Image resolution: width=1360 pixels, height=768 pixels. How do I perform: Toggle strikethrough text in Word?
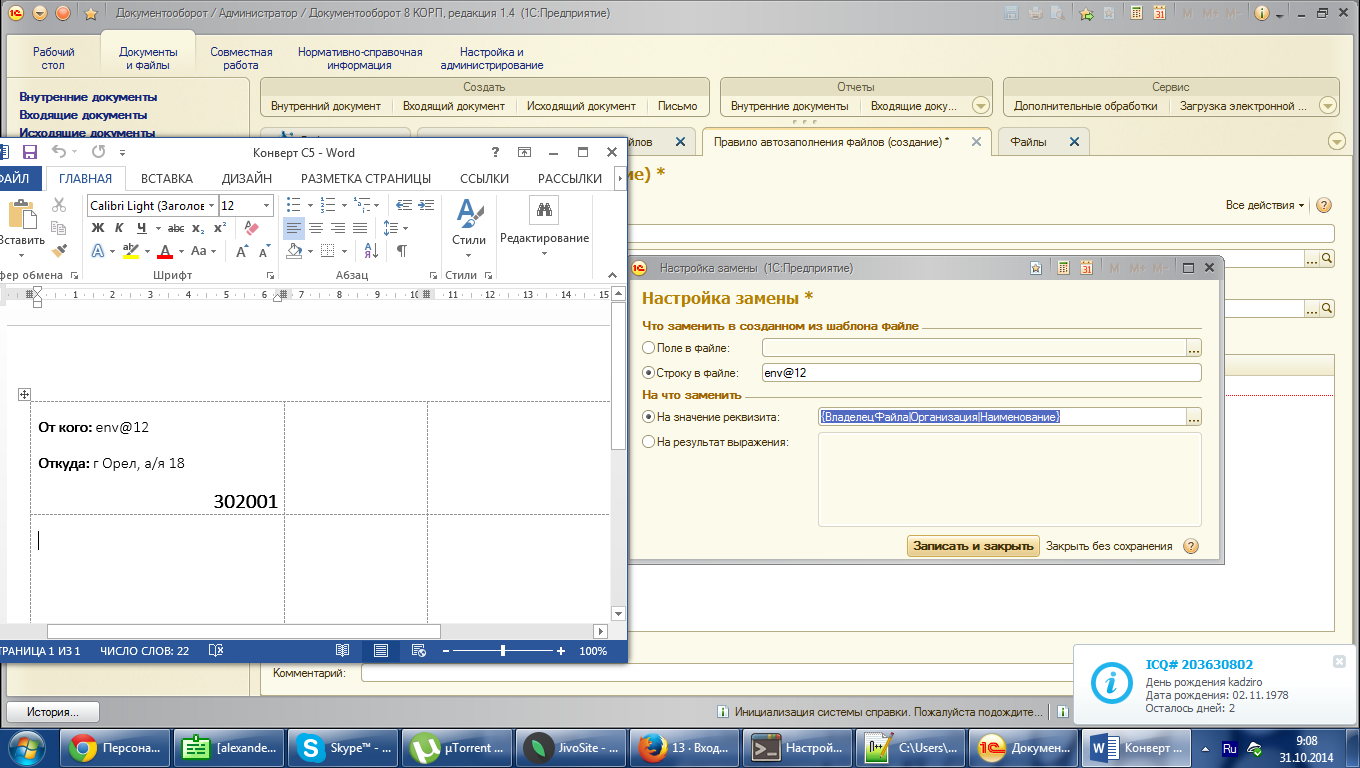(x=176, y=228)
